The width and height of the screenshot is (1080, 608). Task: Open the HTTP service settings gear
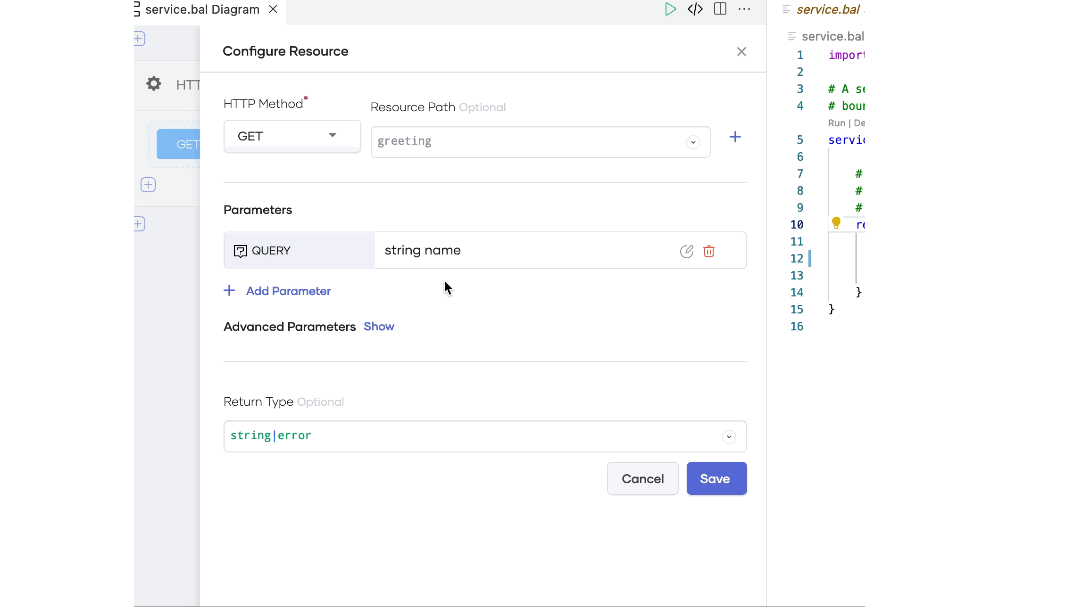[154, 84]
